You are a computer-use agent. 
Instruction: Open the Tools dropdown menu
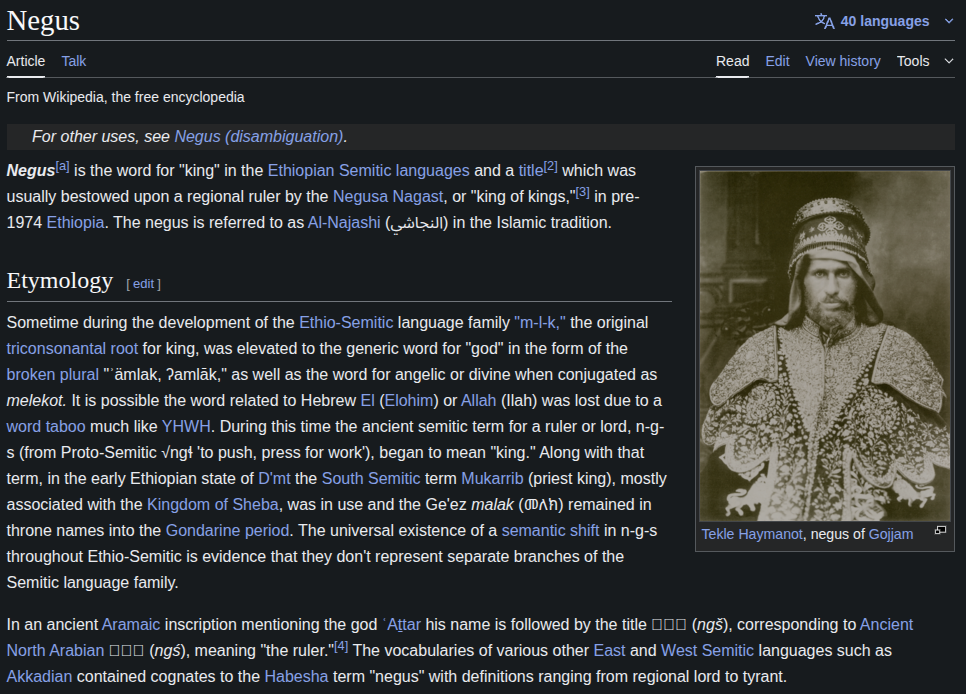924,61
